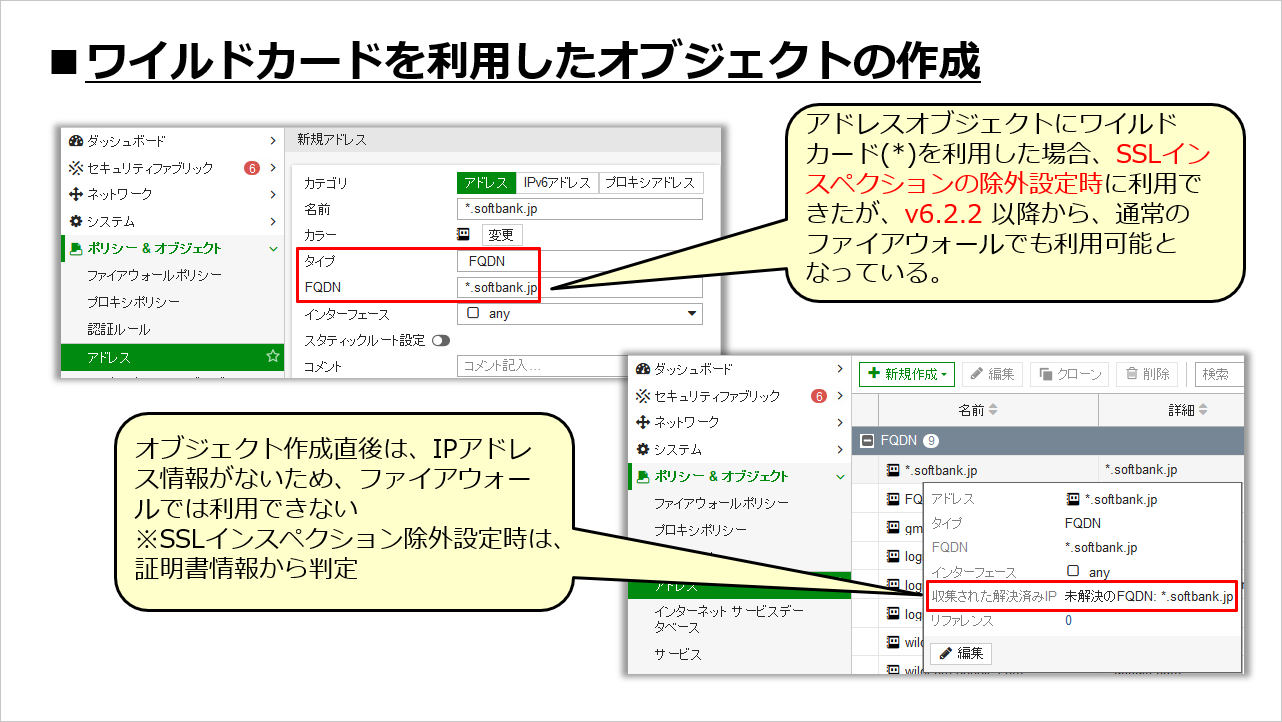Toggle the スタティックルート設定 switch

tap(440, 340)
